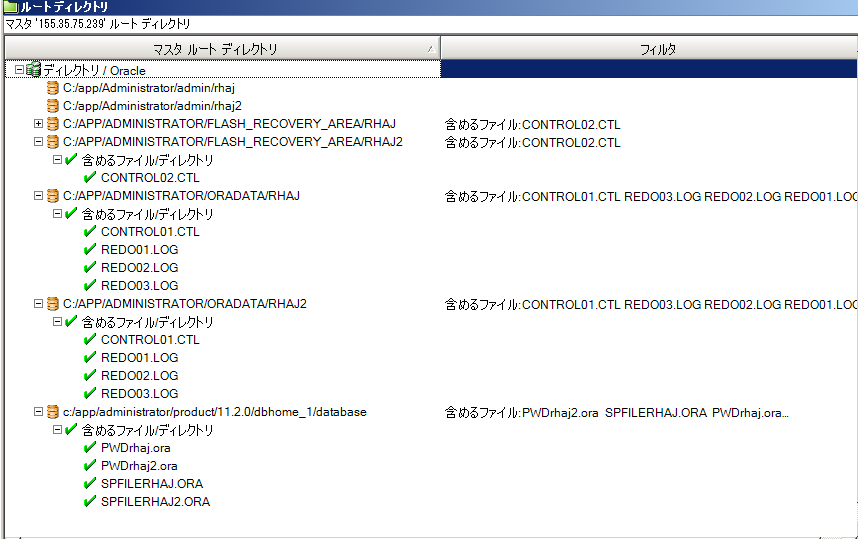858x539 pixels.
Task: Expand the FLASH_RECOVERY_AREA/RHAJ directory node
Action: pyautogui.click(x=38, y=124)
